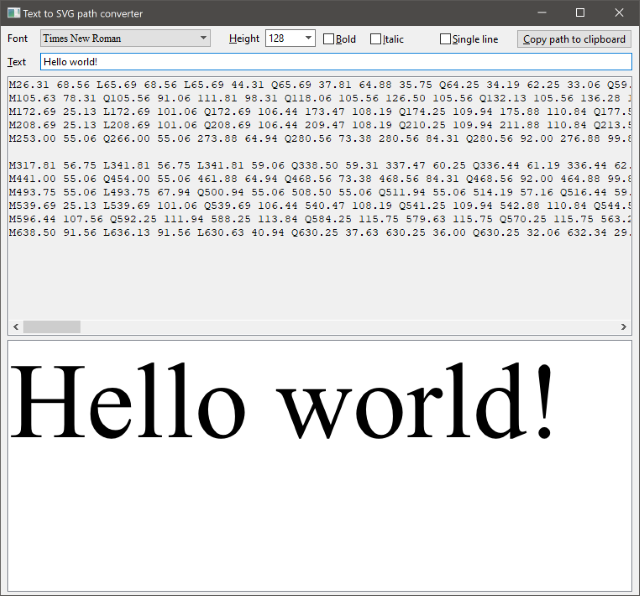This screenshot has width=640, height=596.
Task: Open the Font dropdown showing Times New Roman
Action: pyautogui.click(x=125, y=38)
